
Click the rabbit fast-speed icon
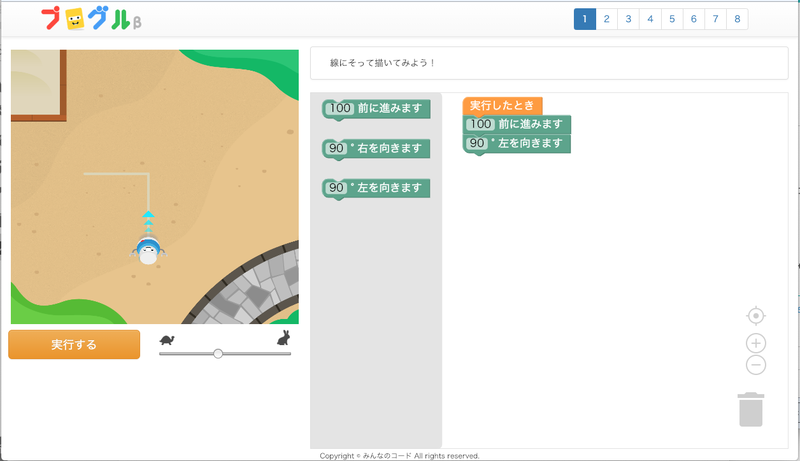point(284,338)
